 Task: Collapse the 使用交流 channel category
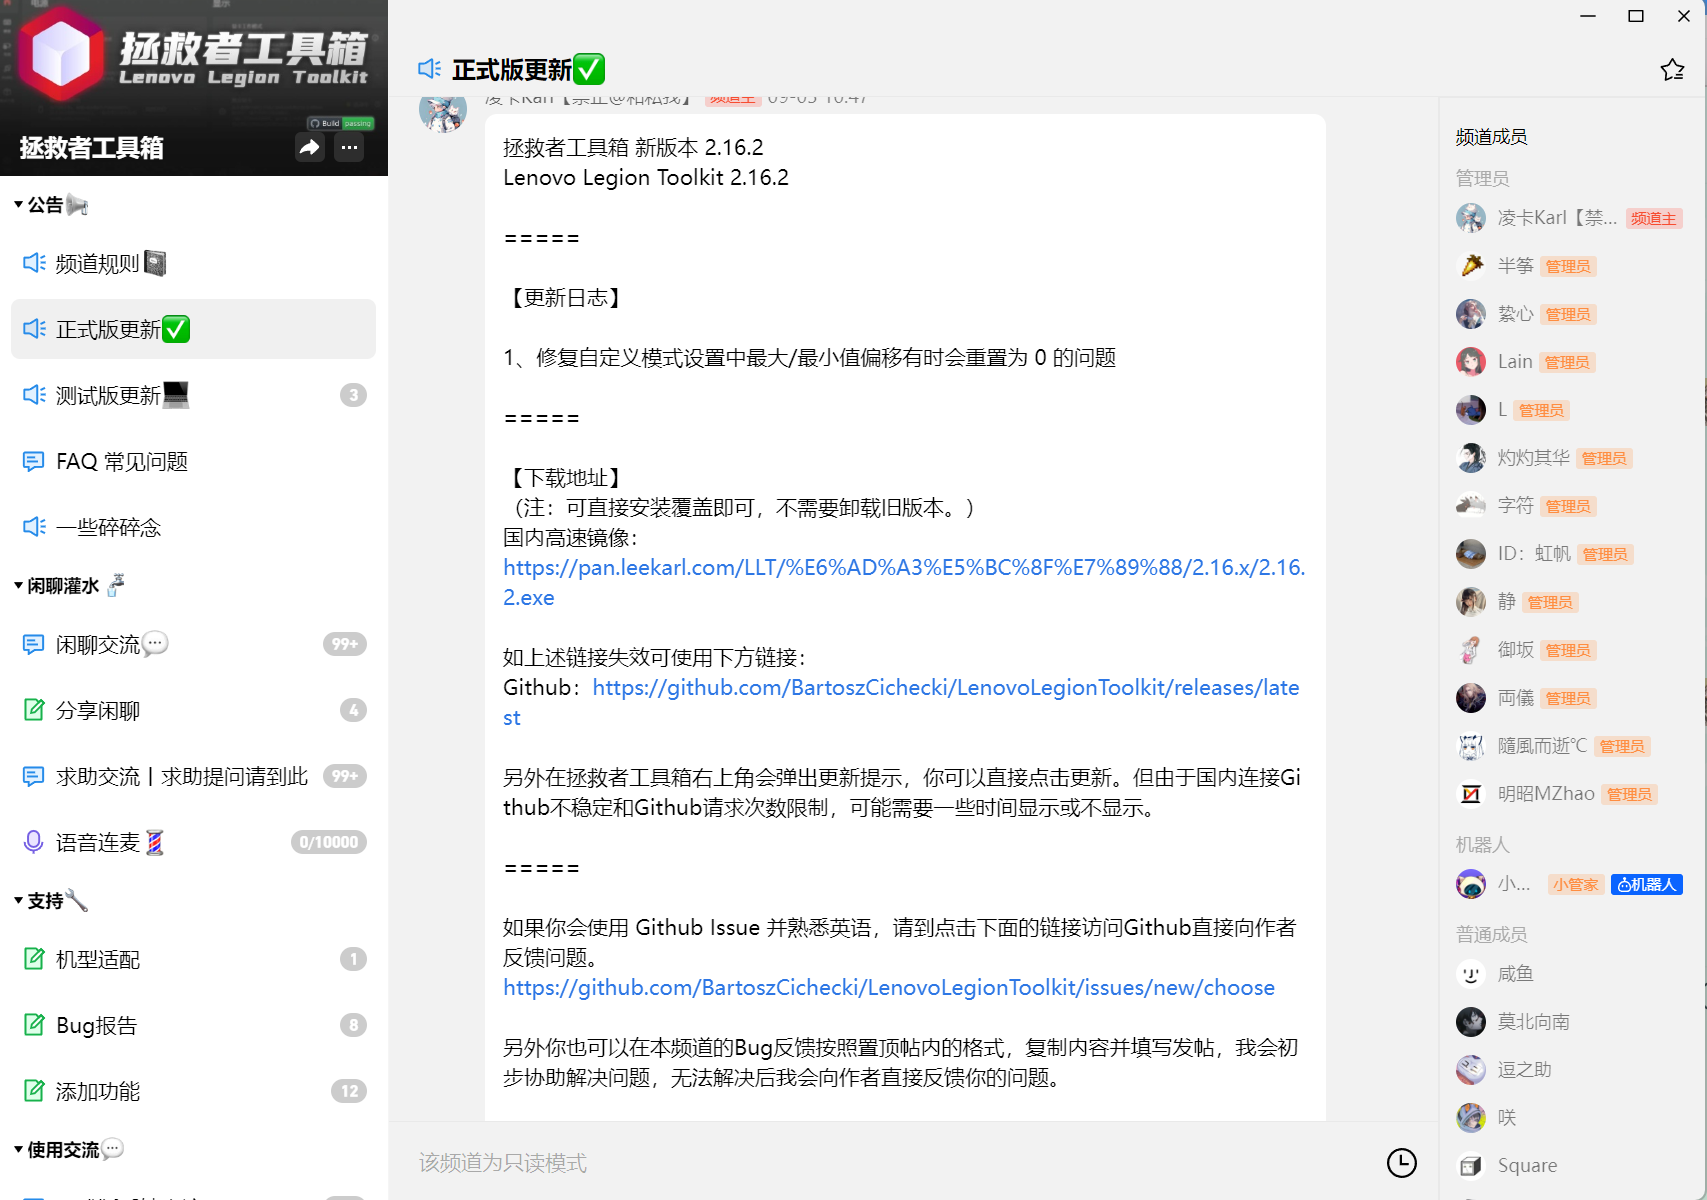[x=18, y=1150]
